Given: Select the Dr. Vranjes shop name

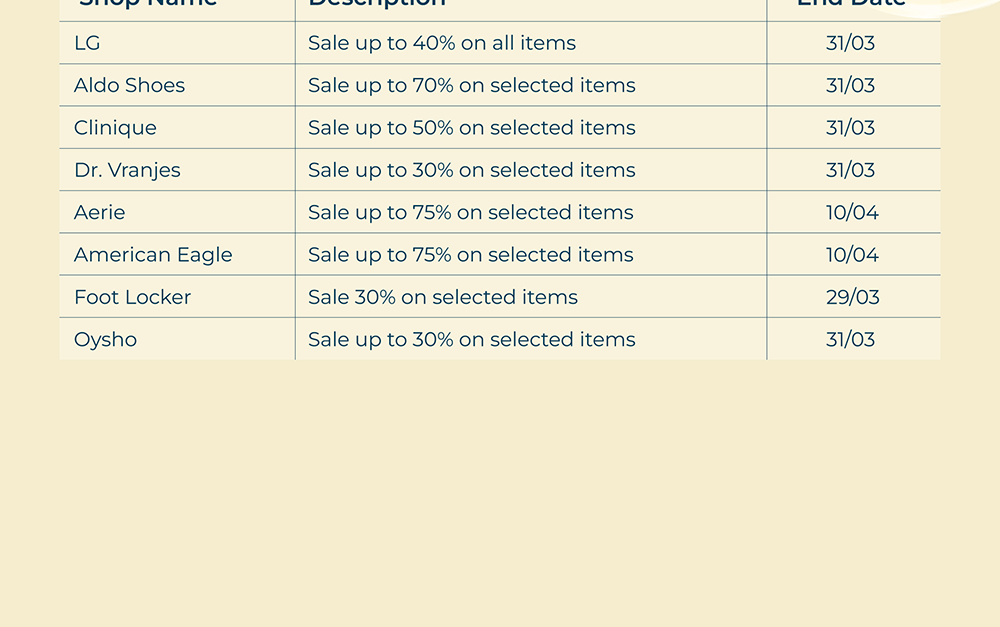Looking at the screenshot, I should [x=127, y=170].
